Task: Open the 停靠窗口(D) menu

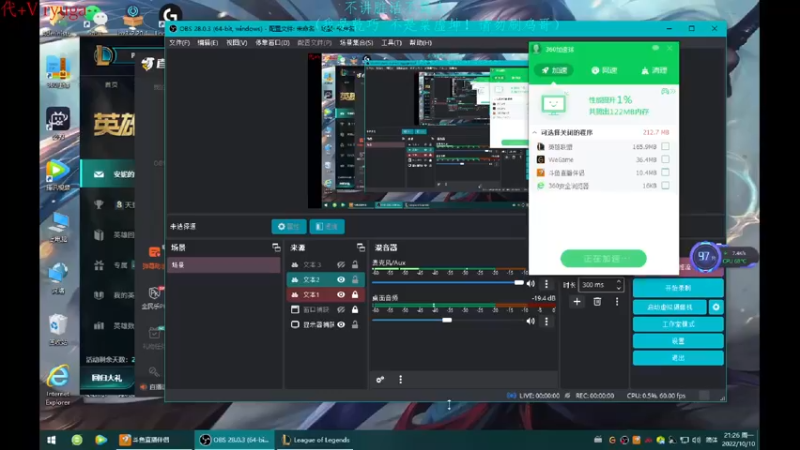Action: (x=272, y=43)
